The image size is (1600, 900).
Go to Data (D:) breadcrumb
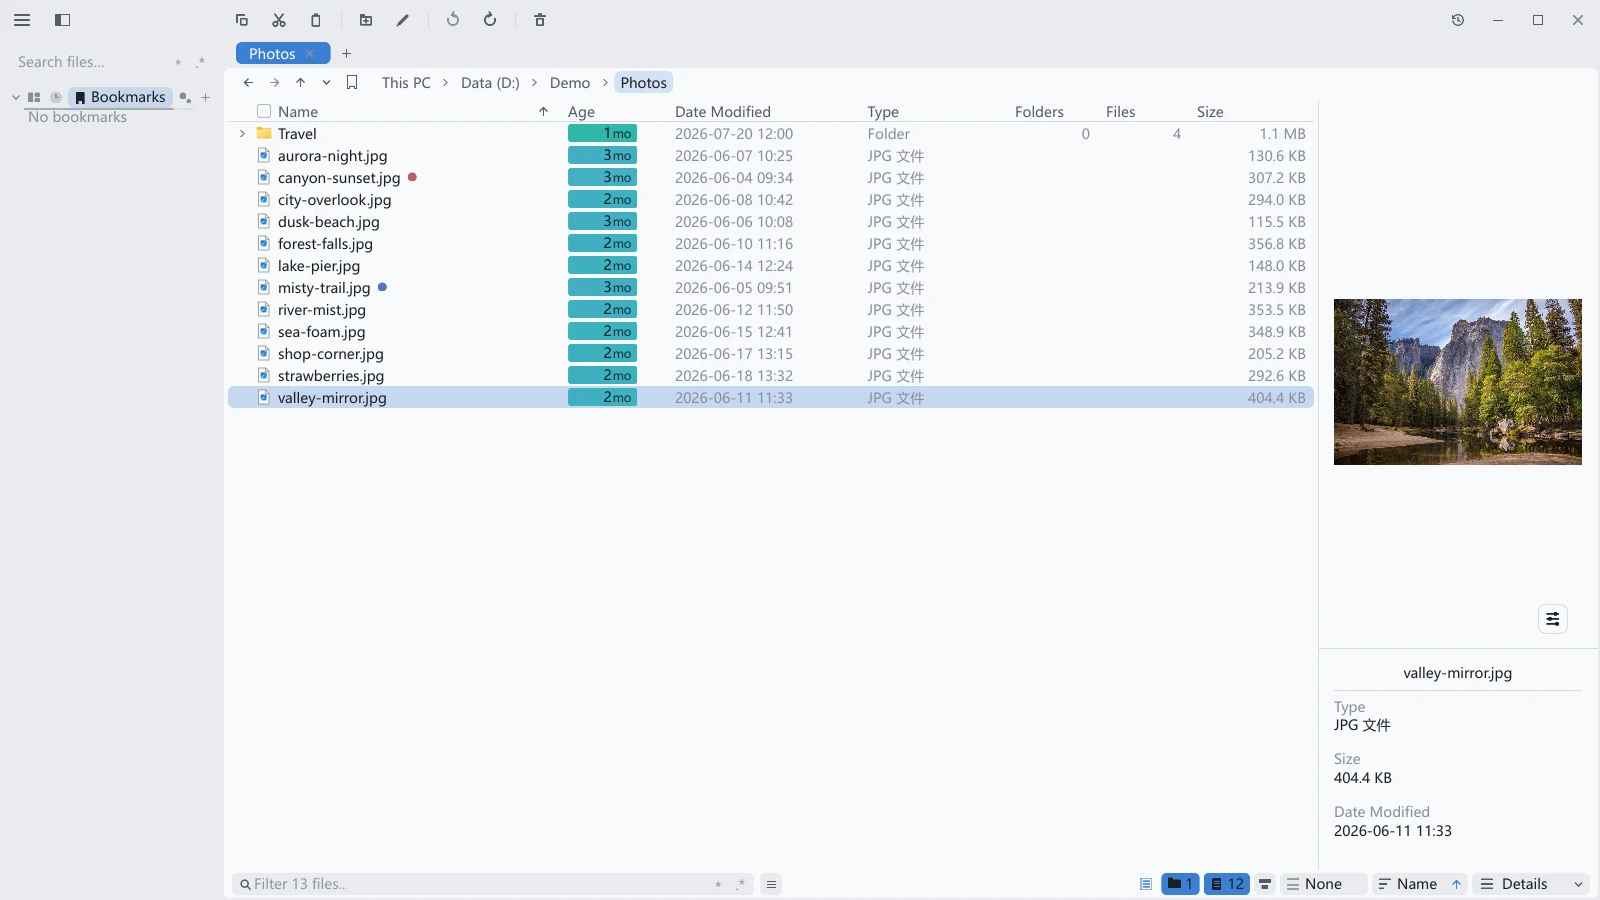[490, 83]
